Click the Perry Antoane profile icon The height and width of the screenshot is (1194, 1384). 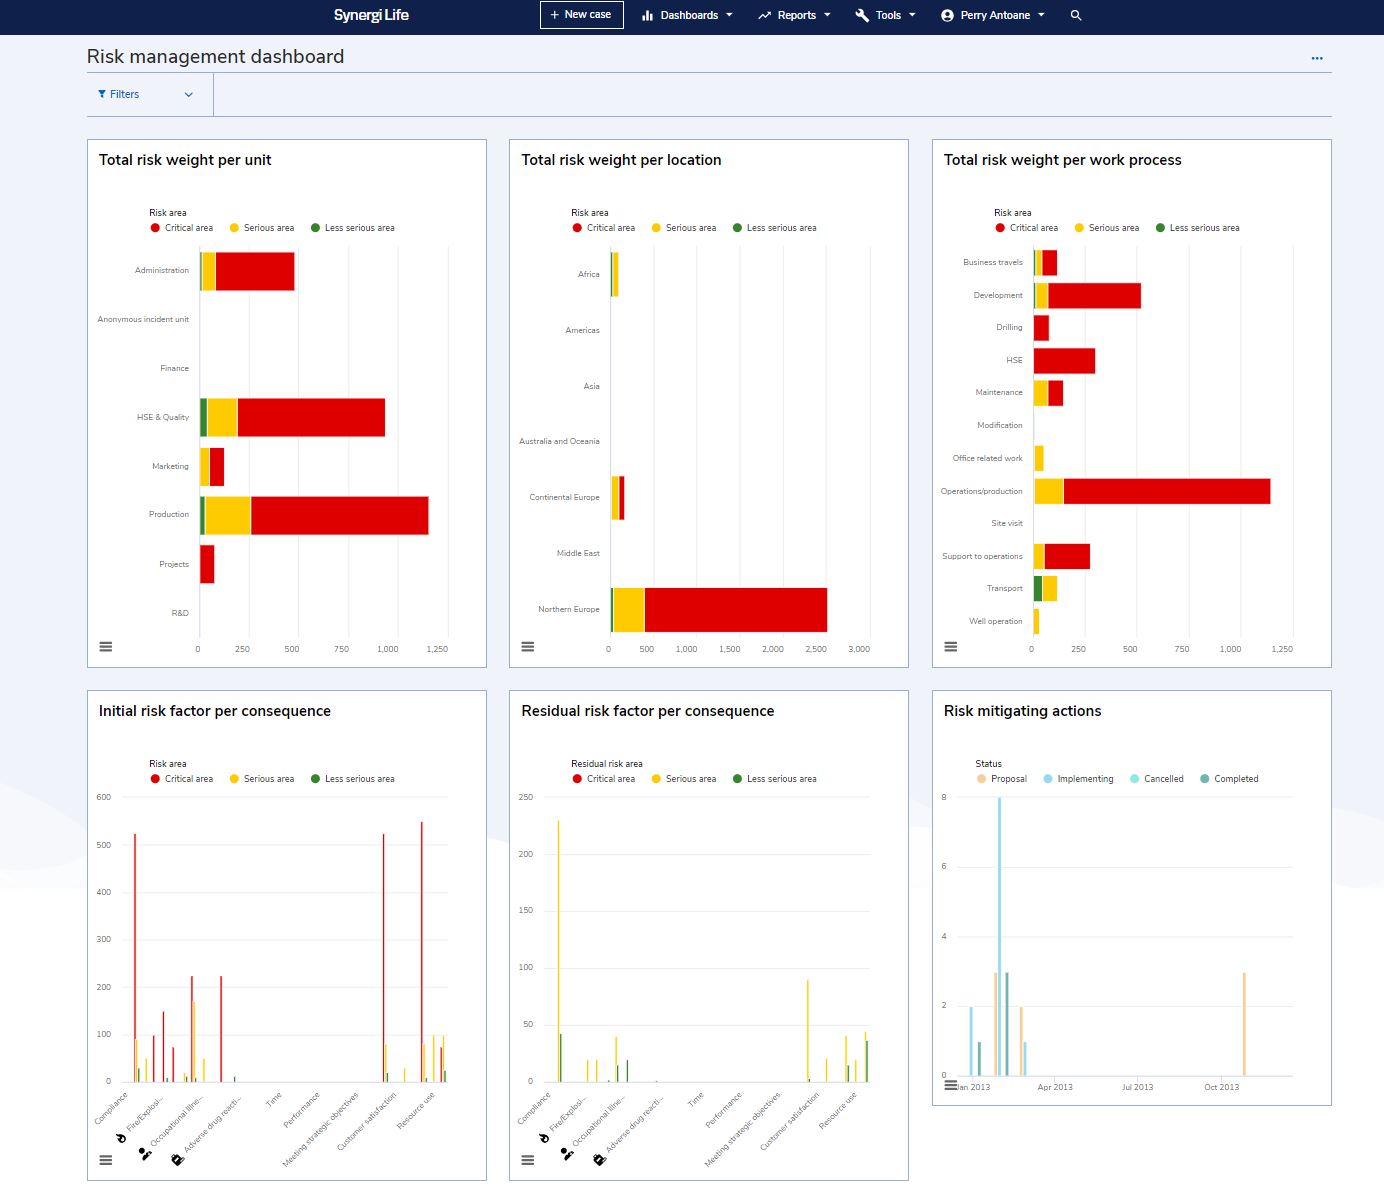click(947, 15)
